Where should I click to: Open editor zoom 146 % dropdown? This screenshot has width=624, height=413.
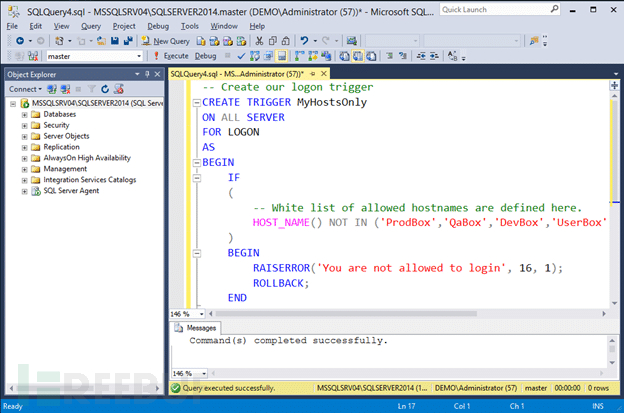point(201,314)
